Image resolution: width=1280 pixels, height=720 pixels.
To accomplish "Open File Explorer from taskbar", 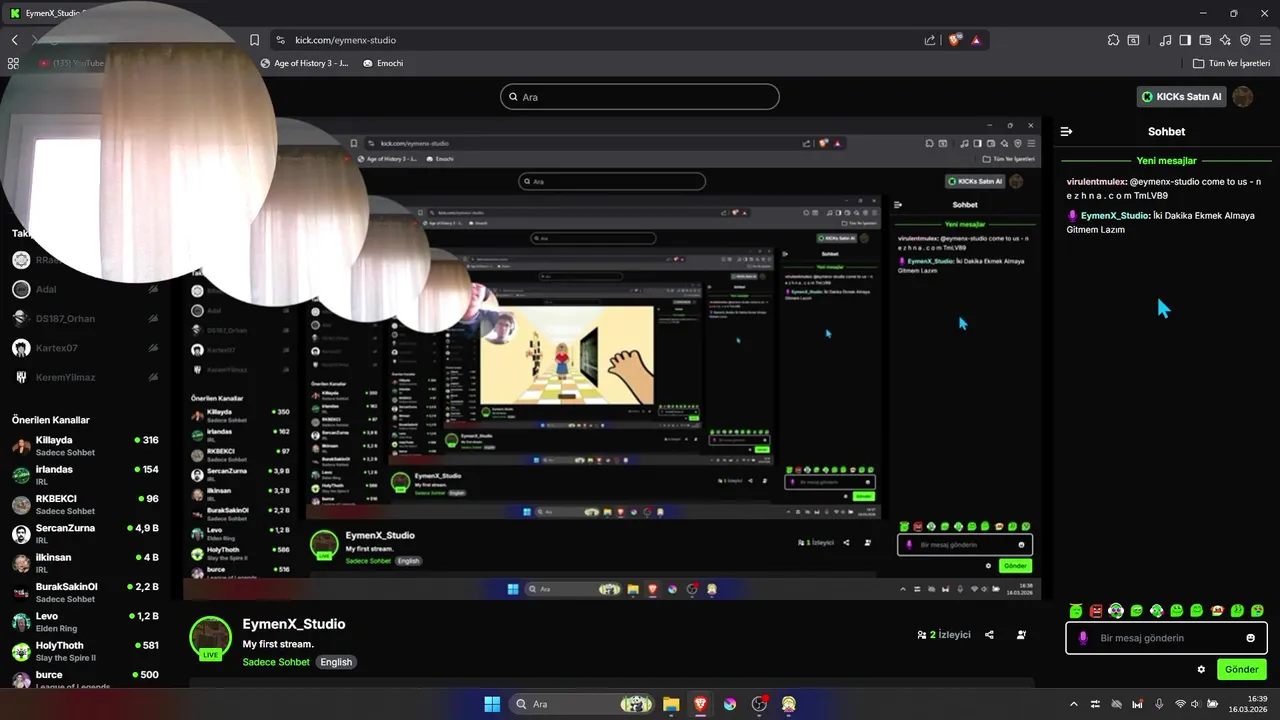I will point(671,704).
